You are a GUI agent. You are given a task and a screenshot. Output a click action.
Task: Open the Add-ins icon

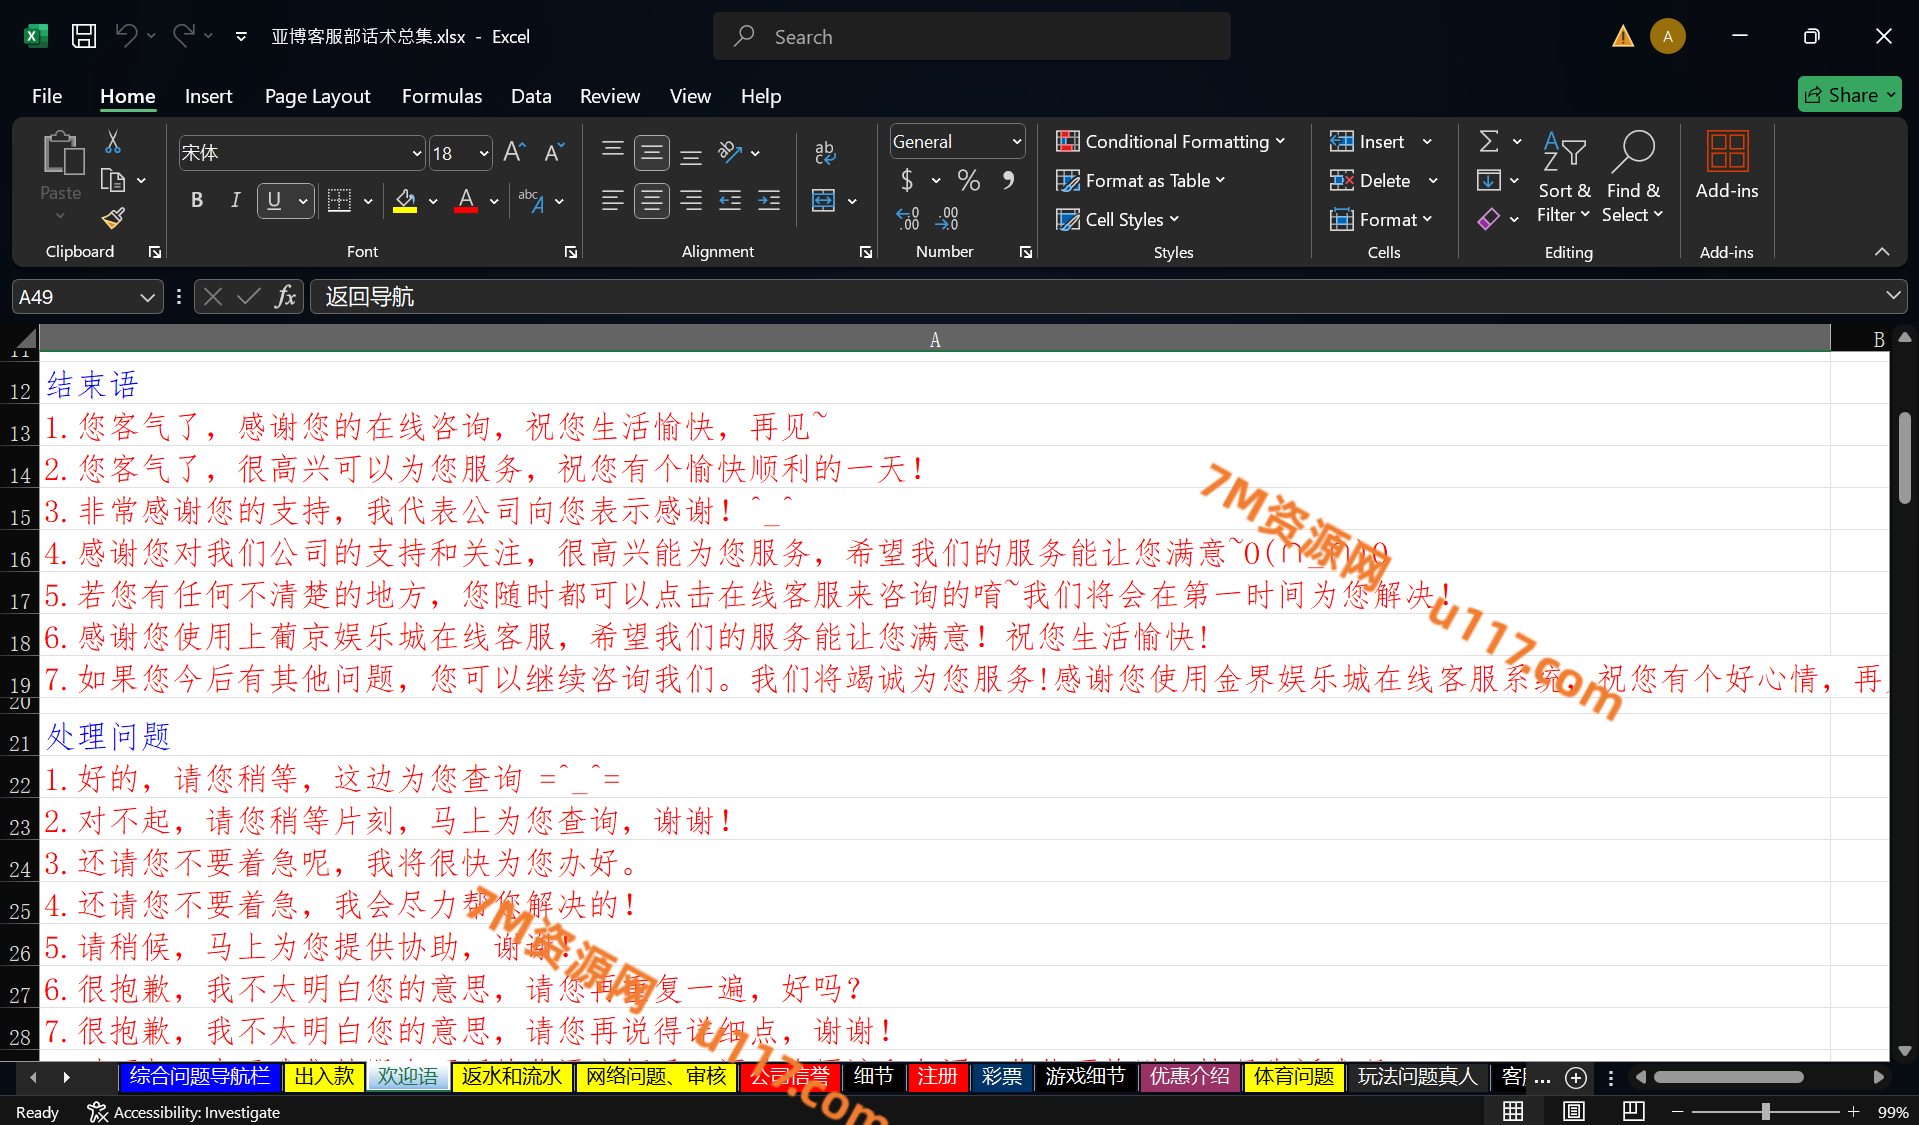pos(1726,165)
